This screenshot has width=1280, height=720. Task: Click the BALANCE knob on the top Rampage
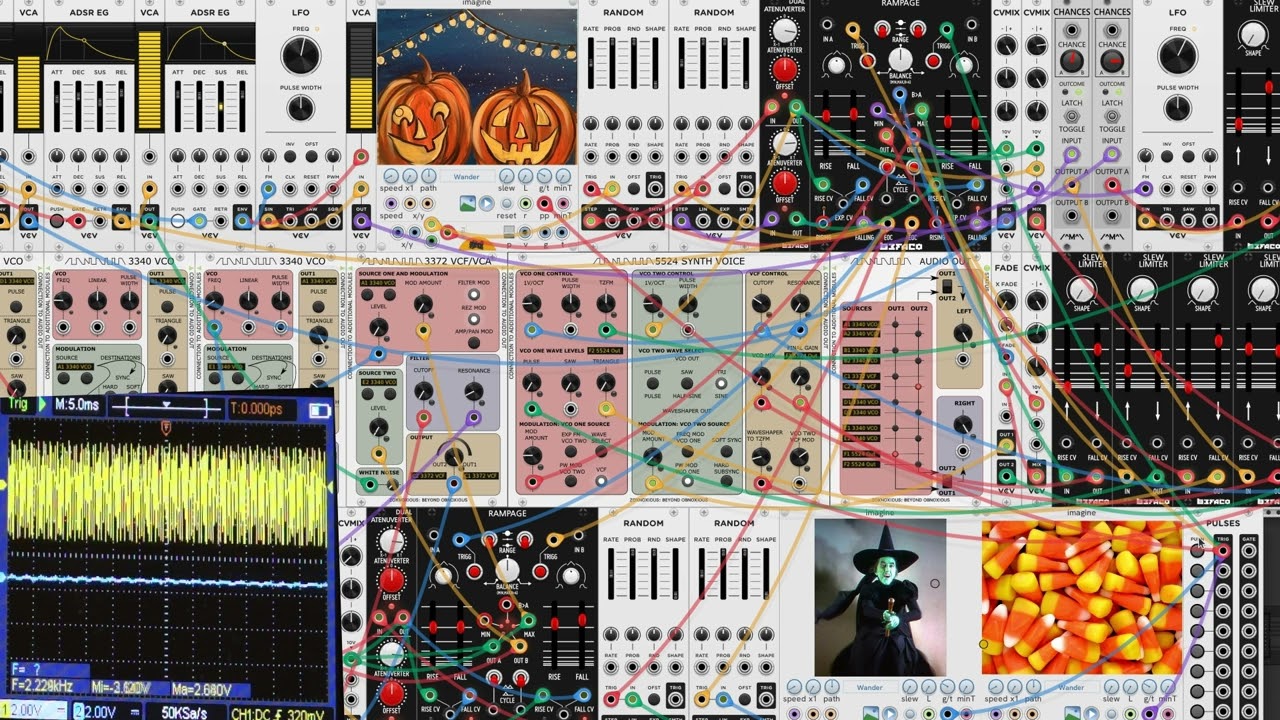pos(900,60)
